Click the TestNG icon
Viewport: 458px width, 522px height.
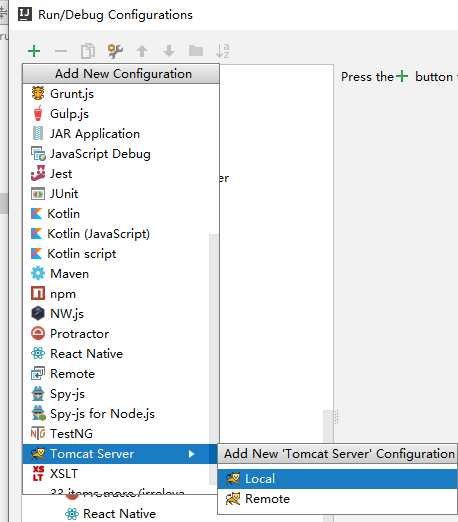(38, 433)
